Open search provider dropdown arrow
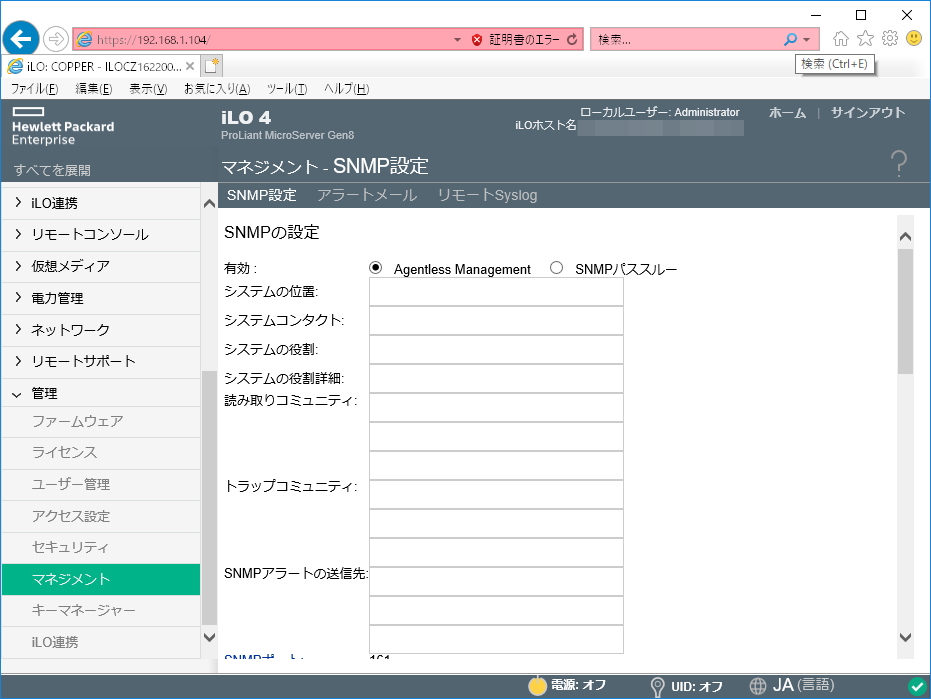Viewport: 931px width, 699px height. (x=806, y=40)
